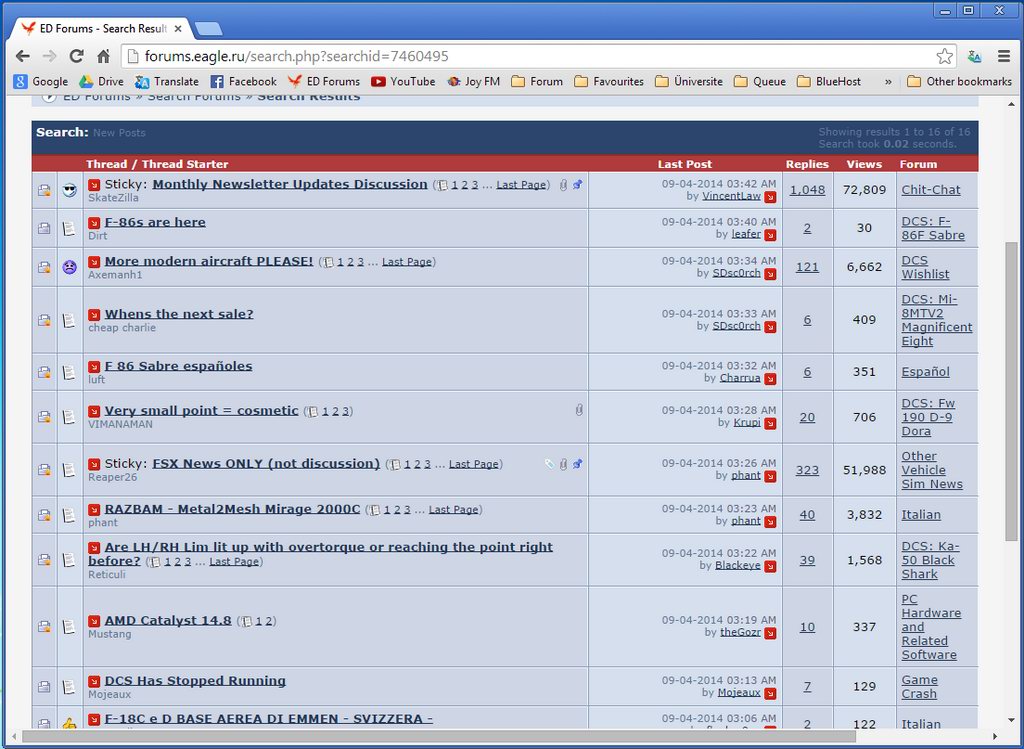Open the browser home page icon
1024x749 pixels.
click(103, 56)
